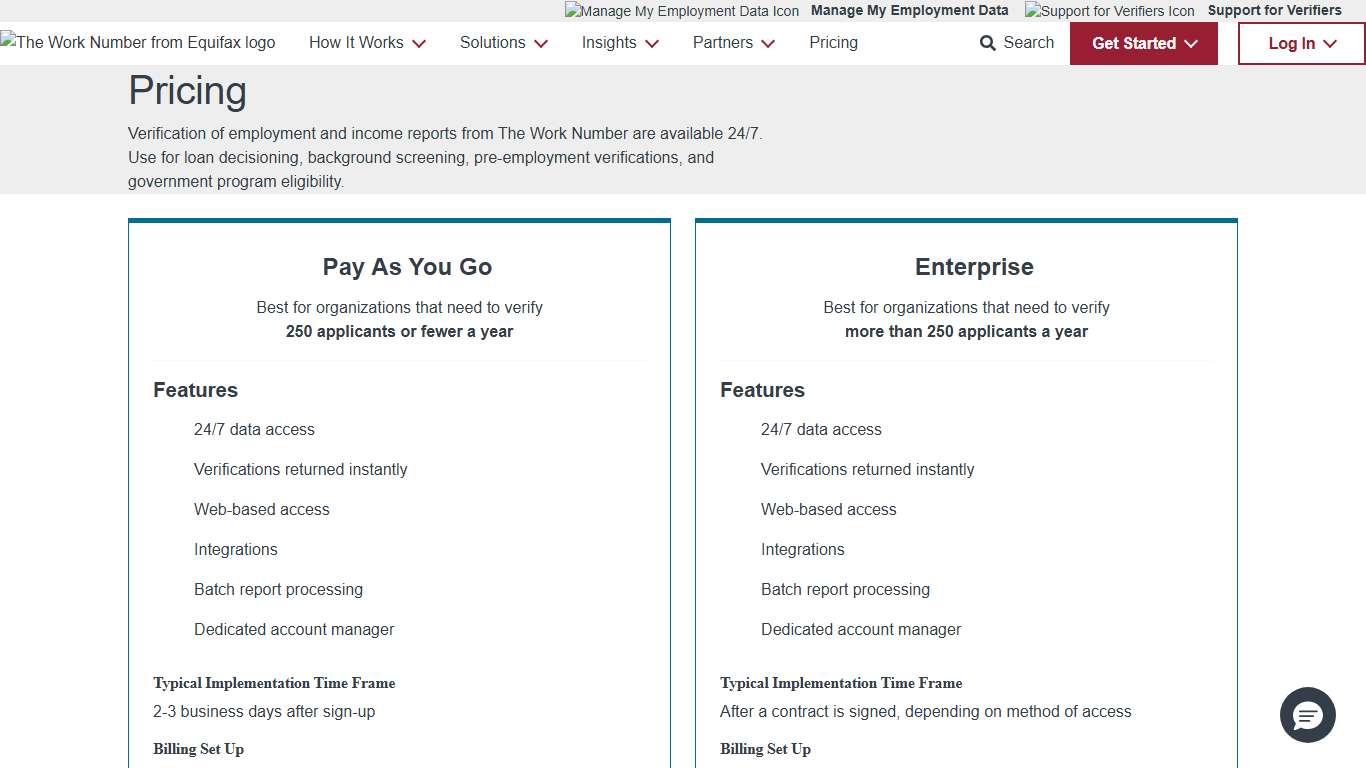Expand the Partners dropdown chevron
Viewport: 1366px width, 768px height.
click(x=767, y=44)
